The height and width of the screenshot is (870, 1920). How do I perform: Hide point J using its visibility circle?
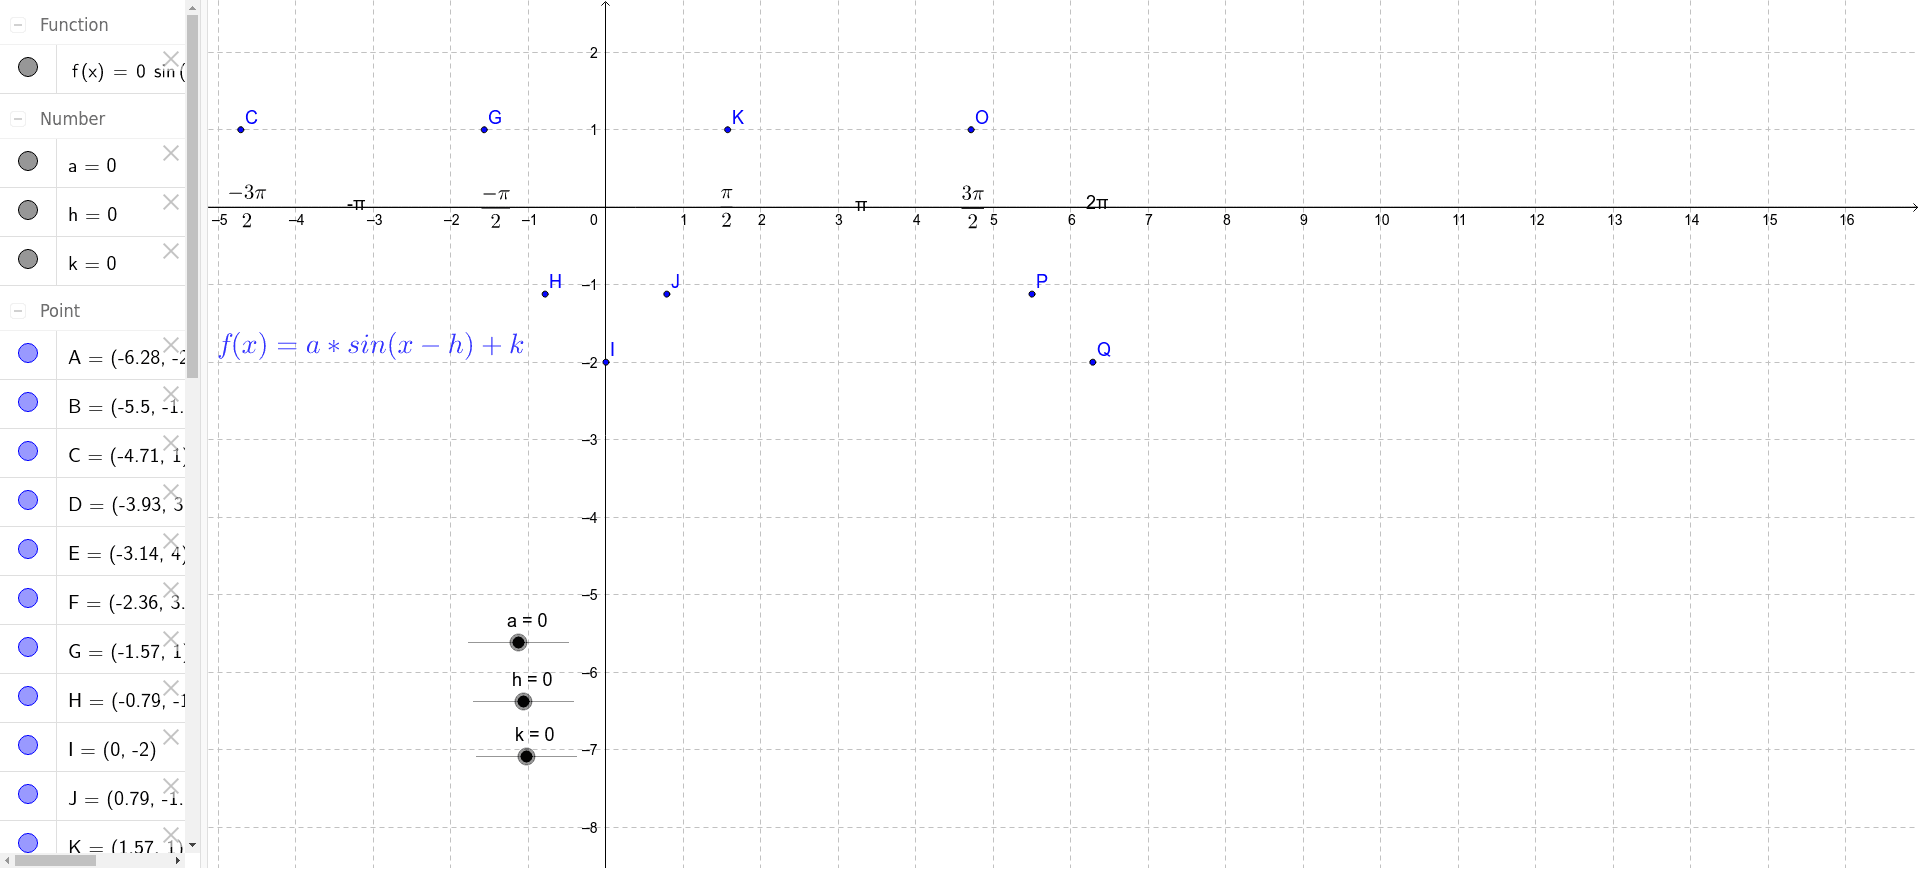pyautogui.click(x=28, y=794)
